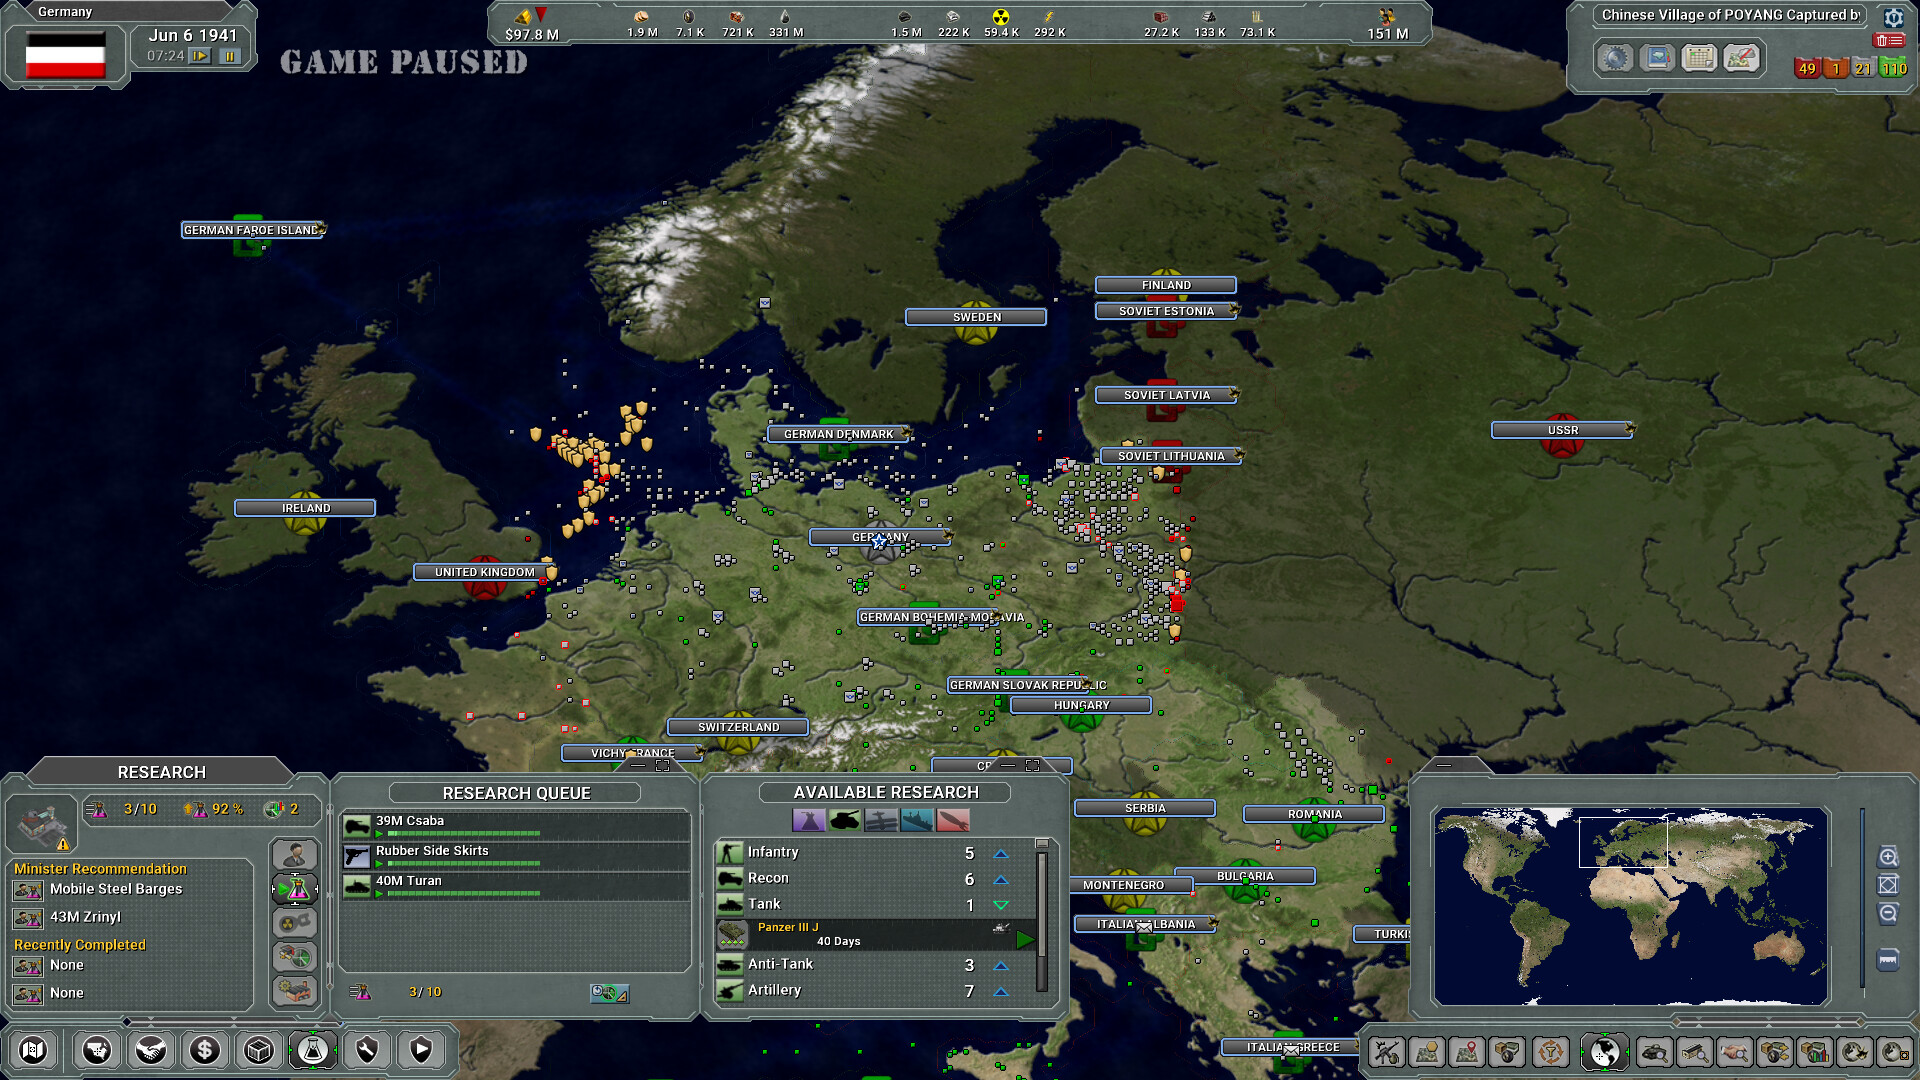Start researching Panzer III J
This screenshot has width=1920, height=1080.
click(1026, 938)
